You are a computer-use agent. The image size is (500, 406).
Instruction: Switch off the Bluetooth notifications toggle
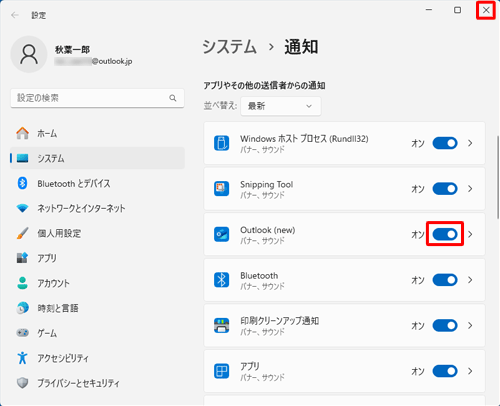tap(445, 280)
